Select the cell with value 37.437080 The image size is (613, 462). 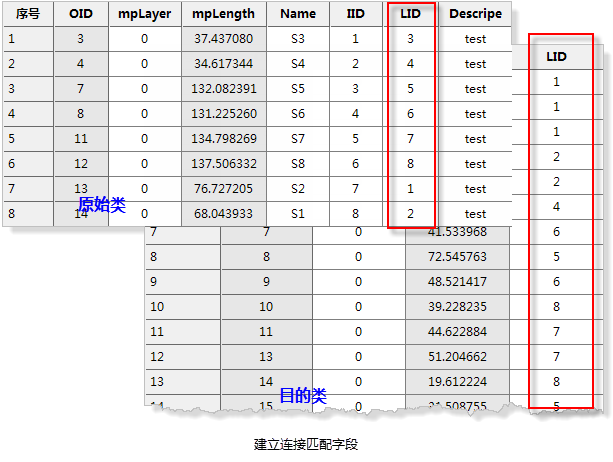point(225,39)
